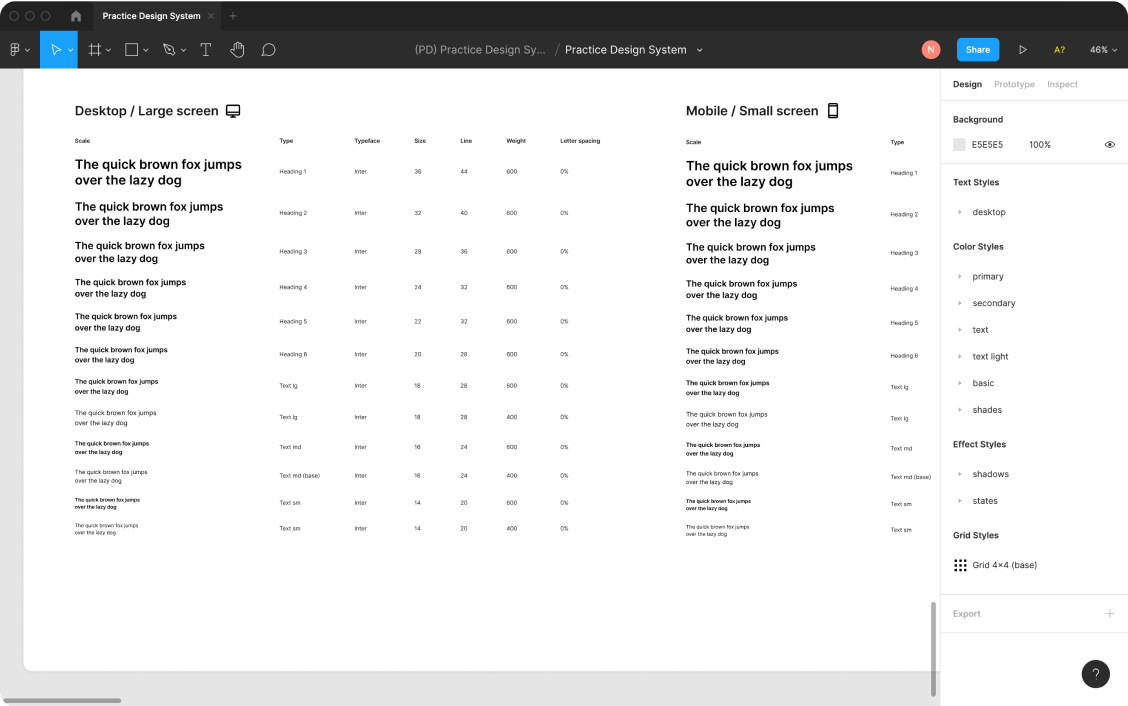Image resolution: width=1128 pixels, height=706 pixels.
Task: Open the Practice Design System page dropdown
Action: pos(633,48)
